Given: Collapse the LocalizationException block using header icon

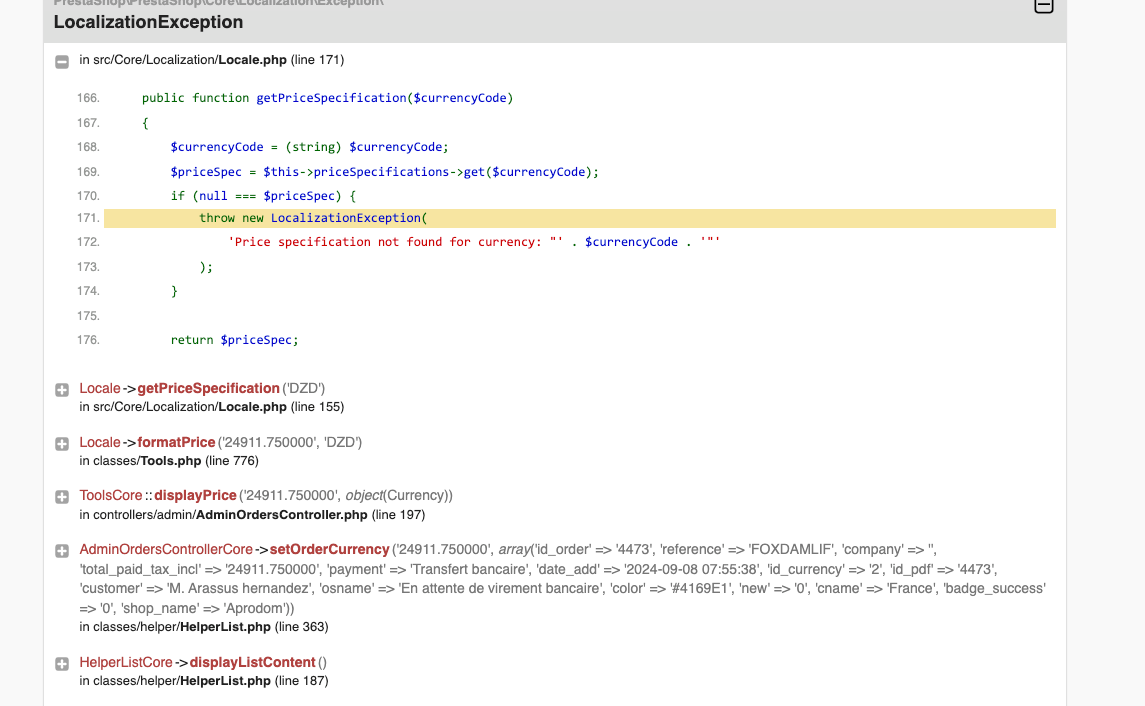Looking at the screenshot, I should pos(1043,6).
